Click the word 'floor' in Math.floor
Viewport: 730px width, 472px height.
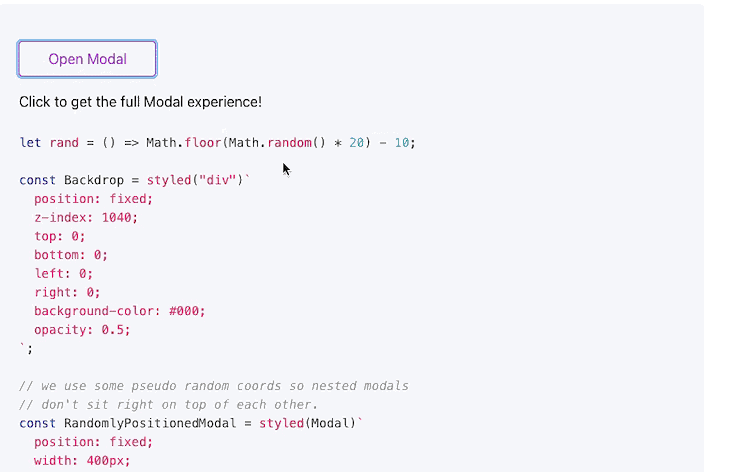pos(203,142)
